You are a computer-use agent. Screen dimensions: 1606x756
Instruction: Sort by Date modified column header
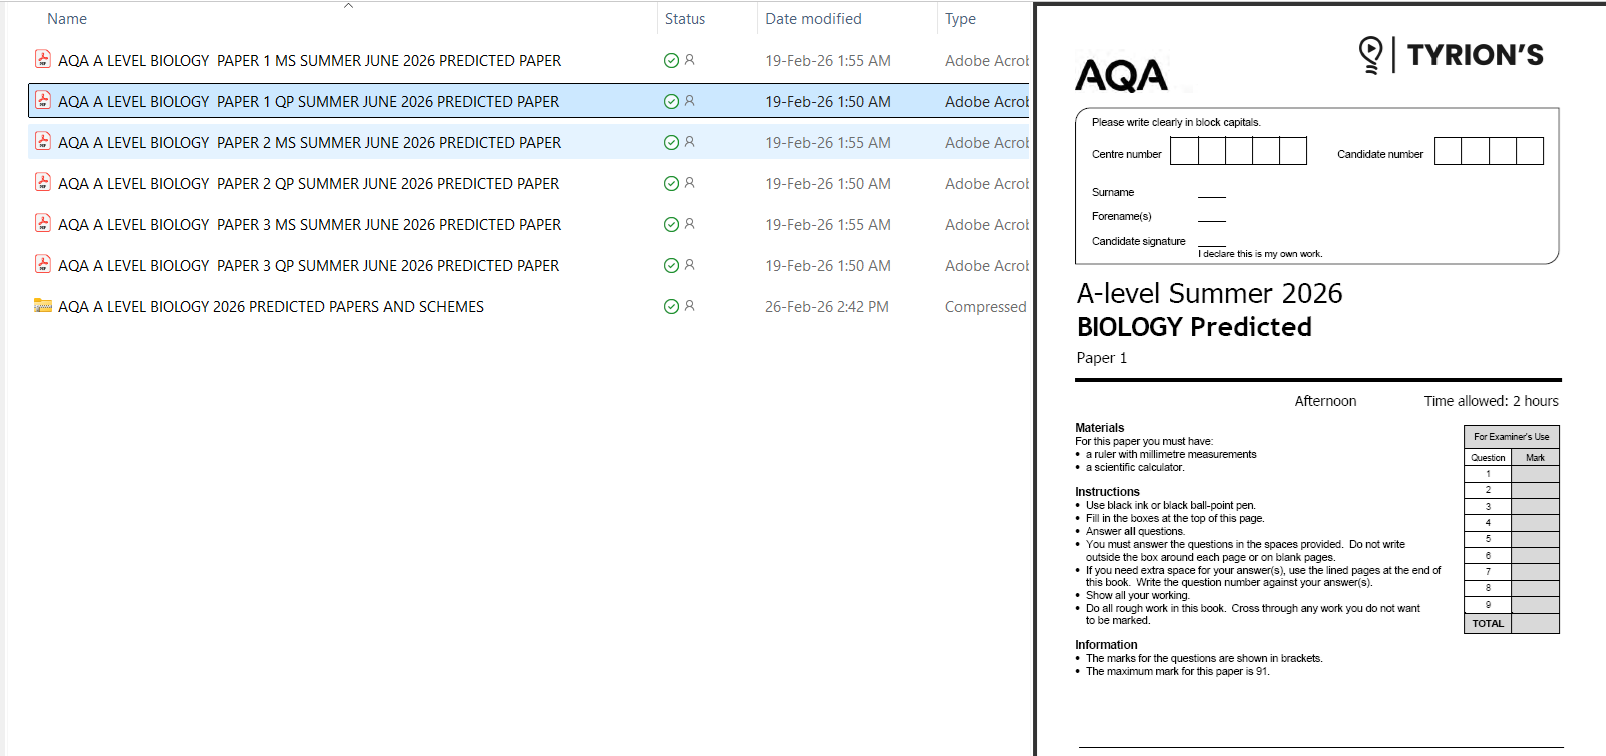(813, 19)
